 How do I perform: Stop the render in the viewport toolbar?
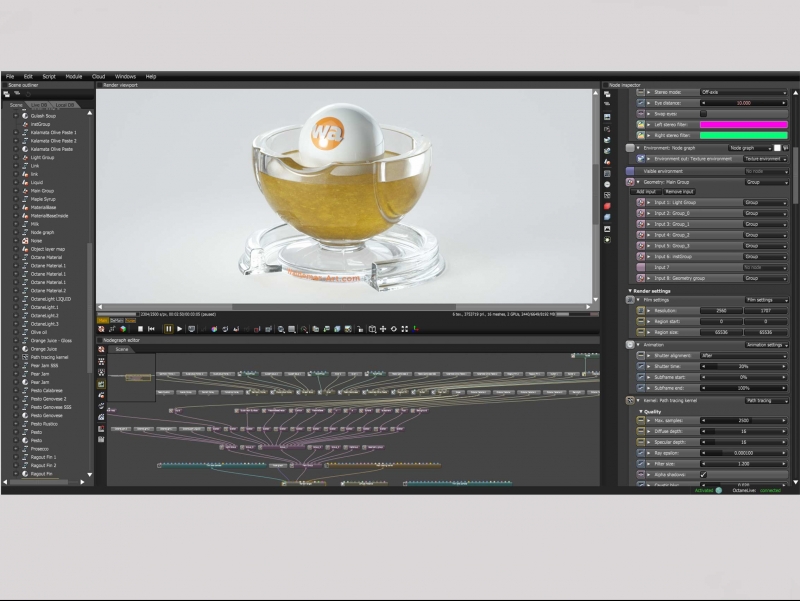coord(139,329)
